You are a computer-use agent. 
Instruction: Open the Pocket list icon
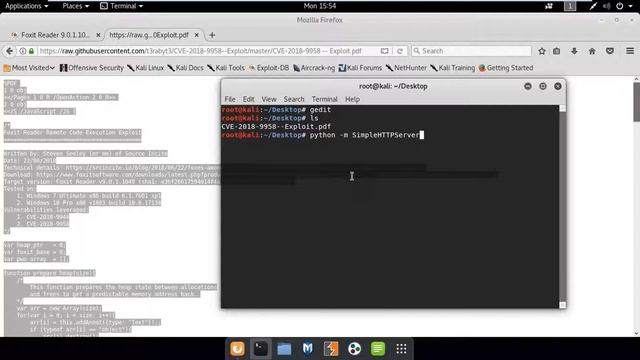610,51
